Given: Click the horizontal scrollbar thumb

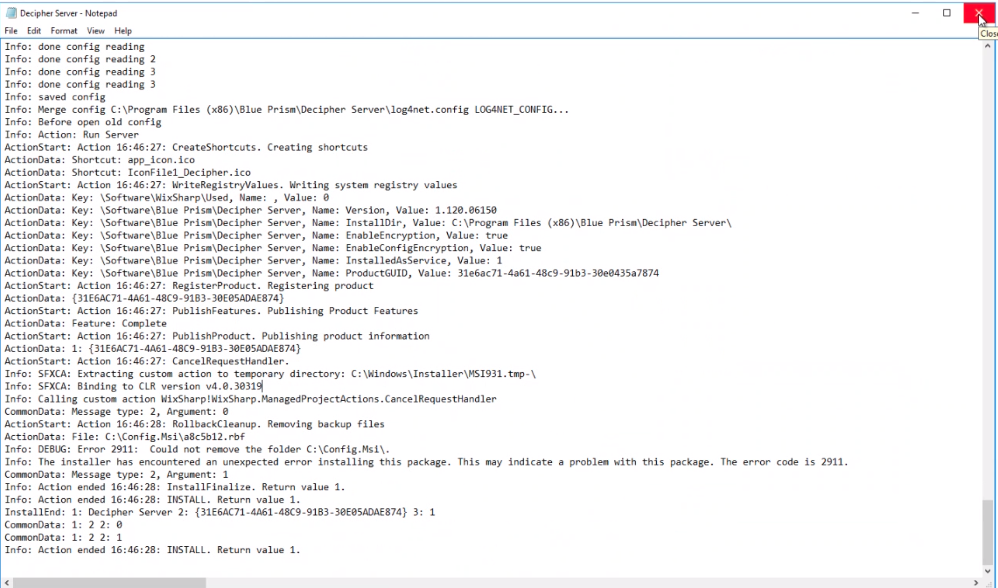Looking at the screenshot, I should coord(109,582).
